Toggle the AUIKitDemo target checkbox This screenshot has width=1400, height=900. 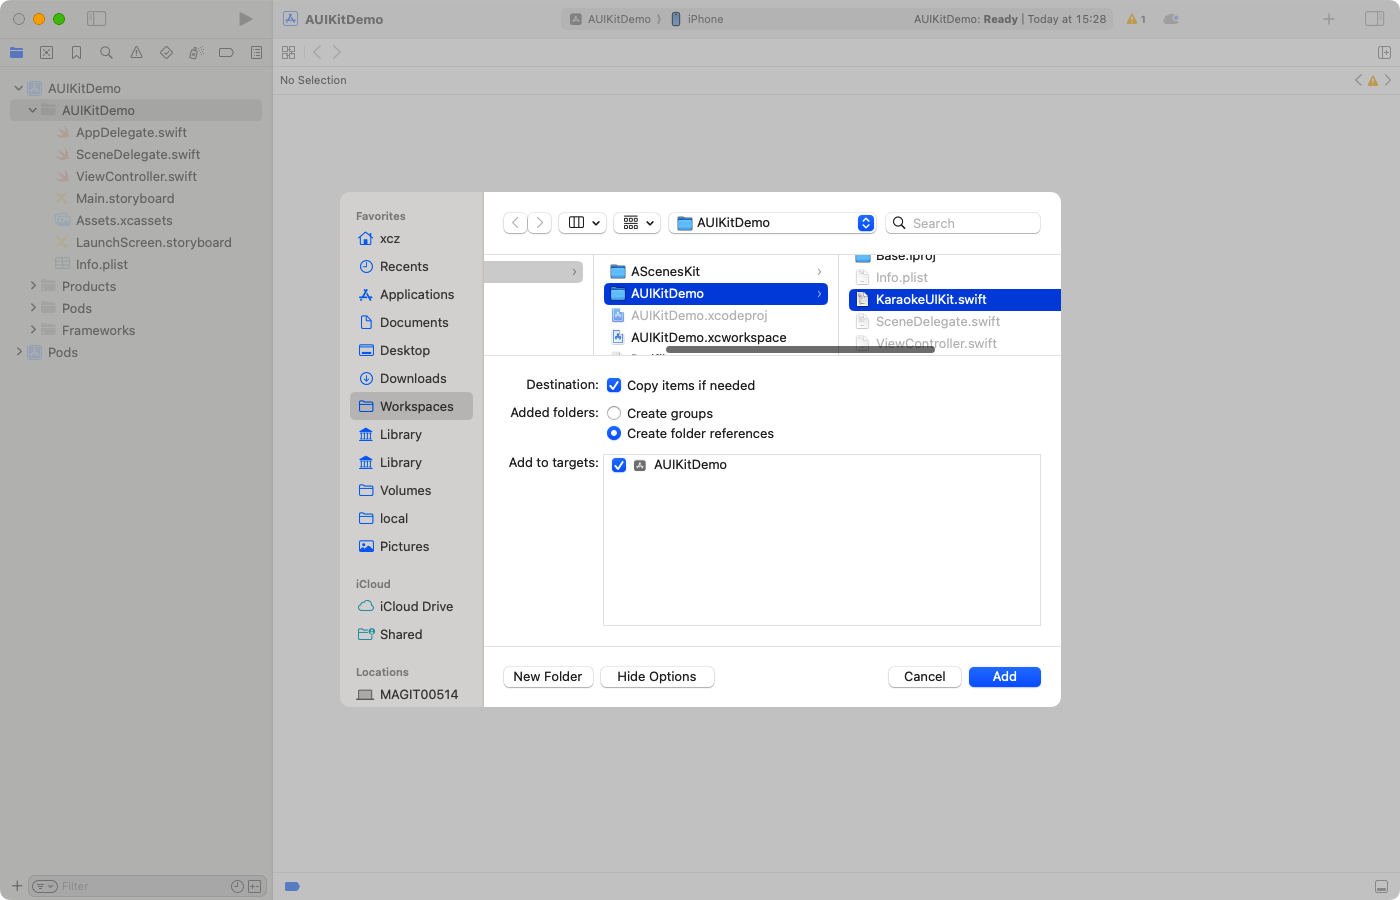pyautogui.click(x=619, y=465)
